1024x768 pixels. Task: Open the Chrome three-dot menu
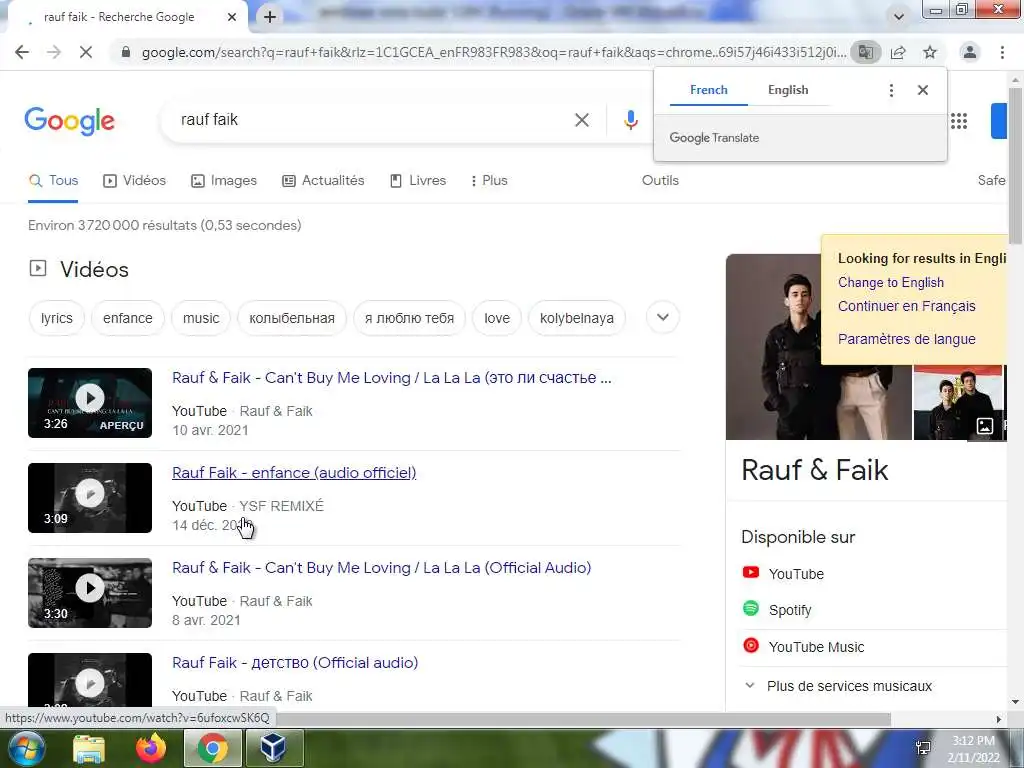(x=1002, y=52)
